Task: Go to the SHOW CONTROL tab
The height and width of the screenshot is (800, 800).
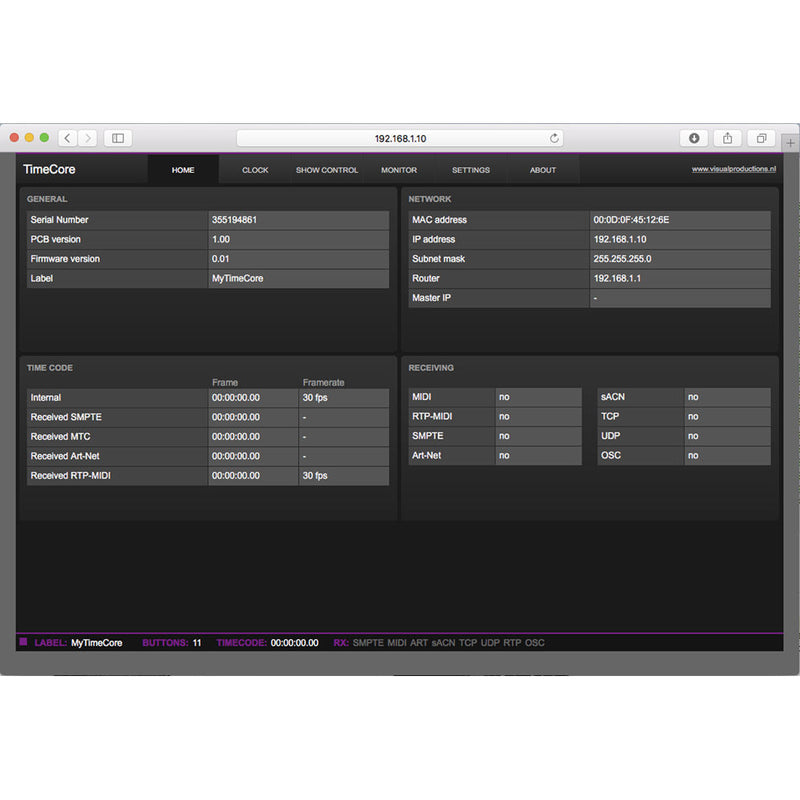Action: [x=327, y=170]
